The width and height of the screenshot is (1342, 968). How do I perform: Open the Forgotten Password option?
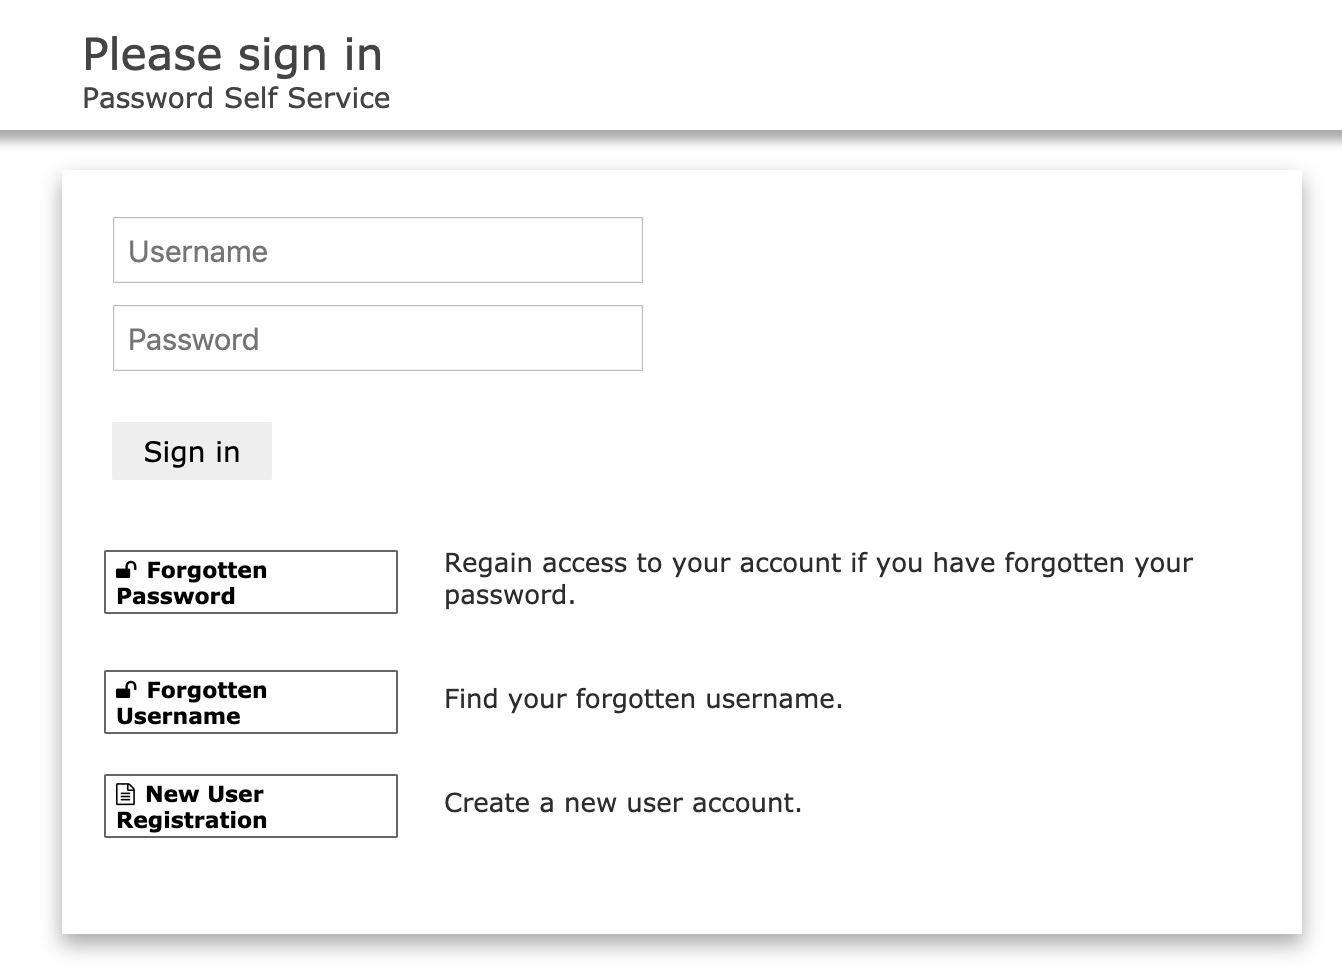pos(250,582)
